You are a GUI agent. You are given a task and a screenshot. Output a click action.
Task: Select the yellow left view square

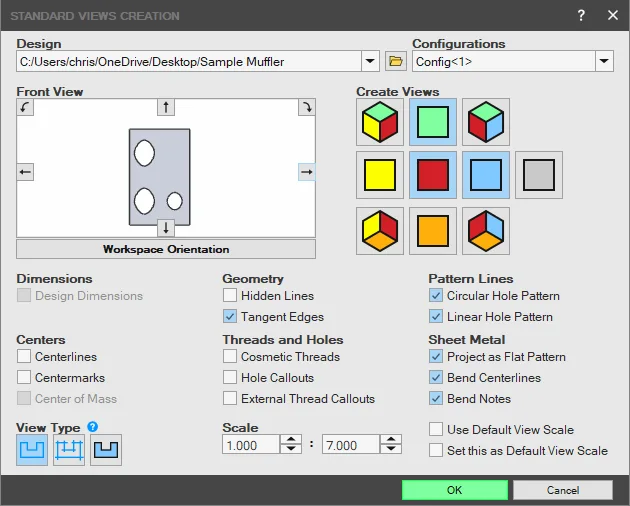(x=380, y=175)
